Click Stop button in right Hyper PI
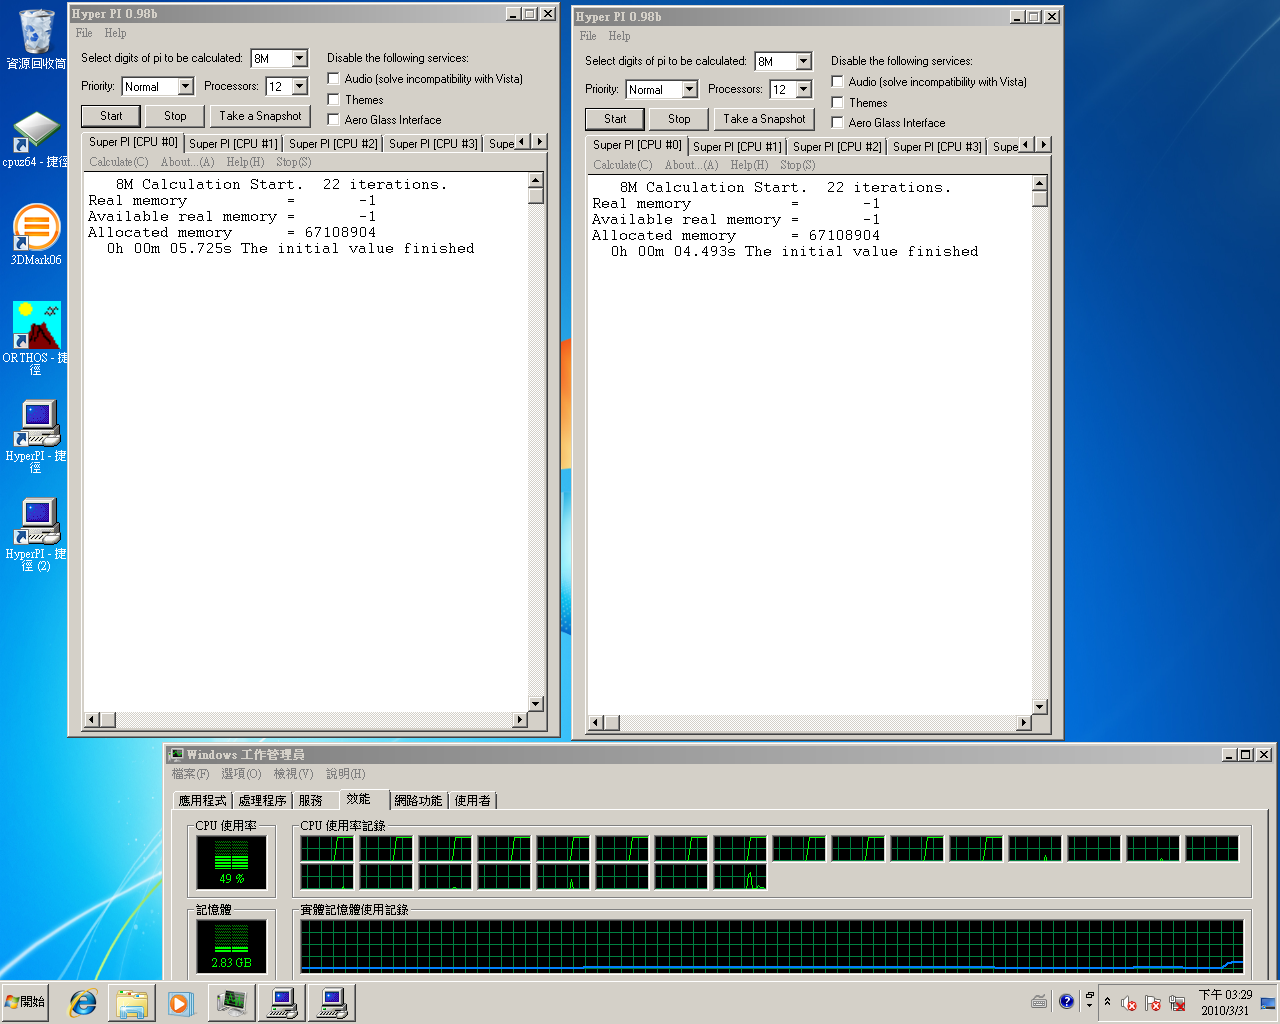The image size is (1280, 1024). click(x=679, y=119)
